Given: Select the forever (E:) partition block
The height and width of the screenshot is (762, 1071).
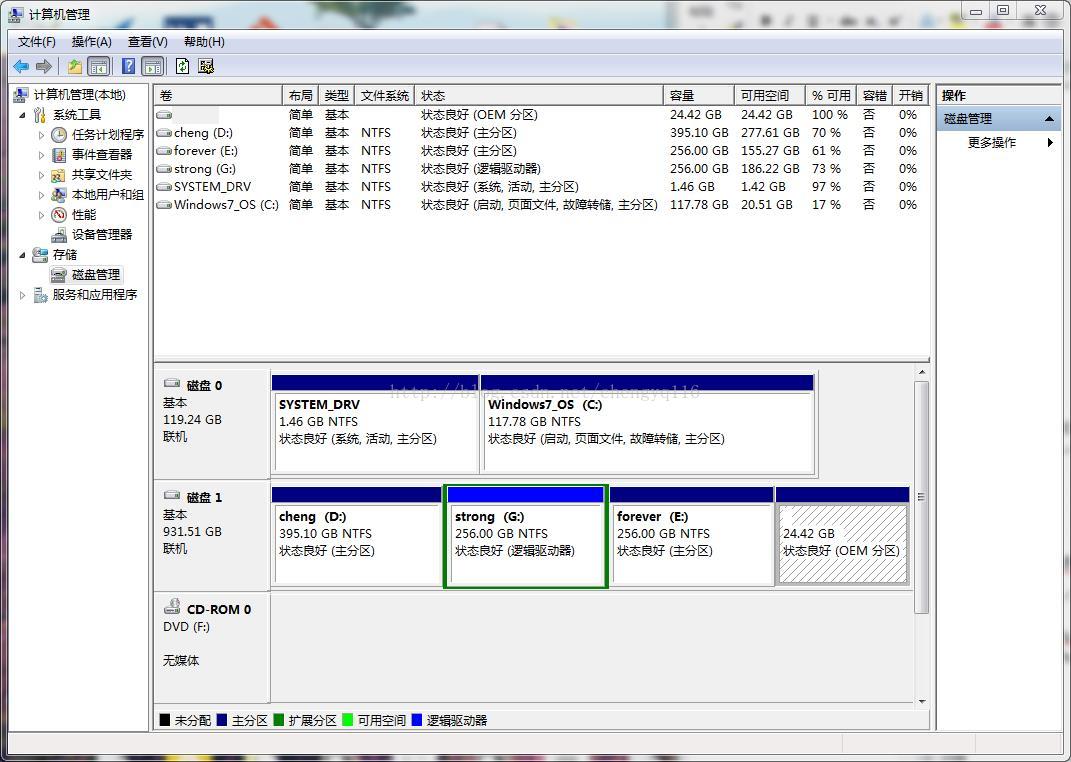Looking at the screenshot, I should tap(692, 536).
